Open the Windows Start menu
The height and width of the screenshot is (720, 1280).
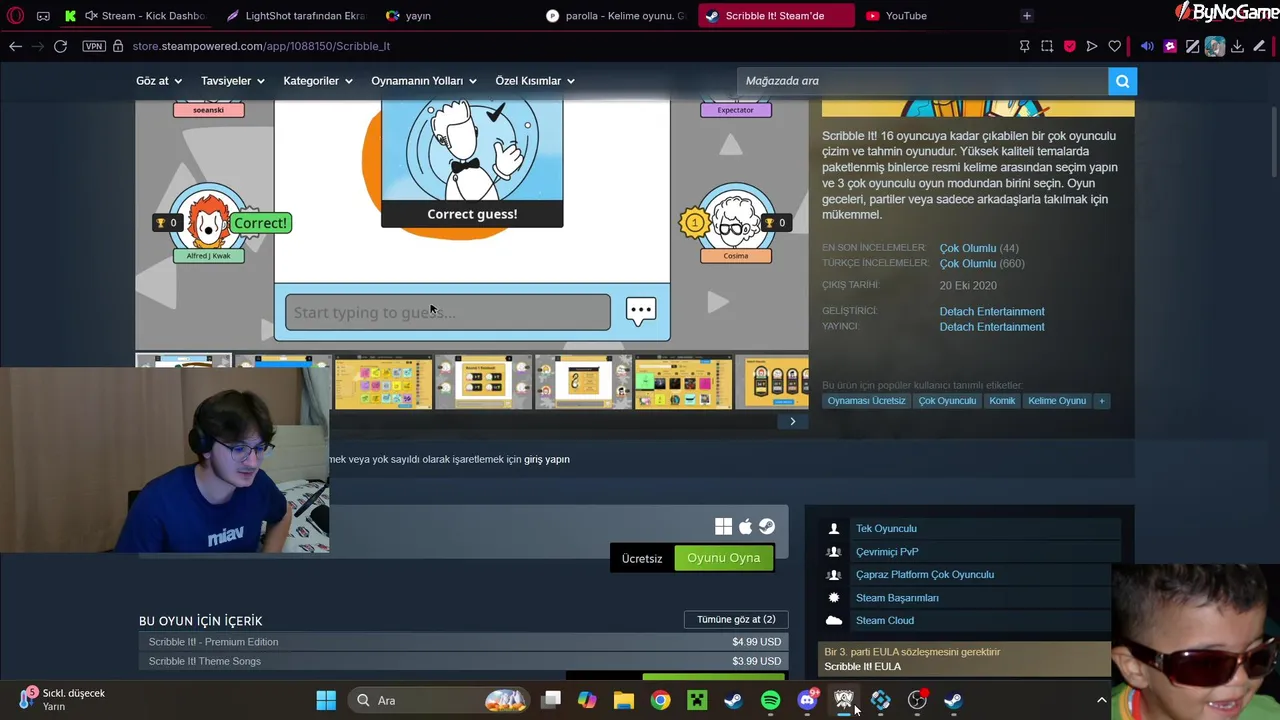point(326,700)
